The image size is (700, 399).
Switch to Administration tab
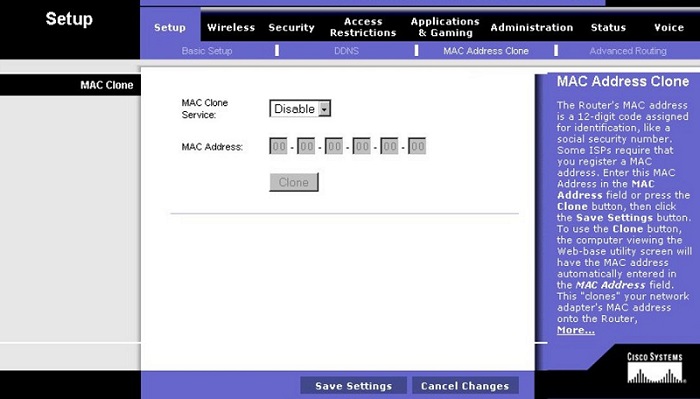pos(531,27)
